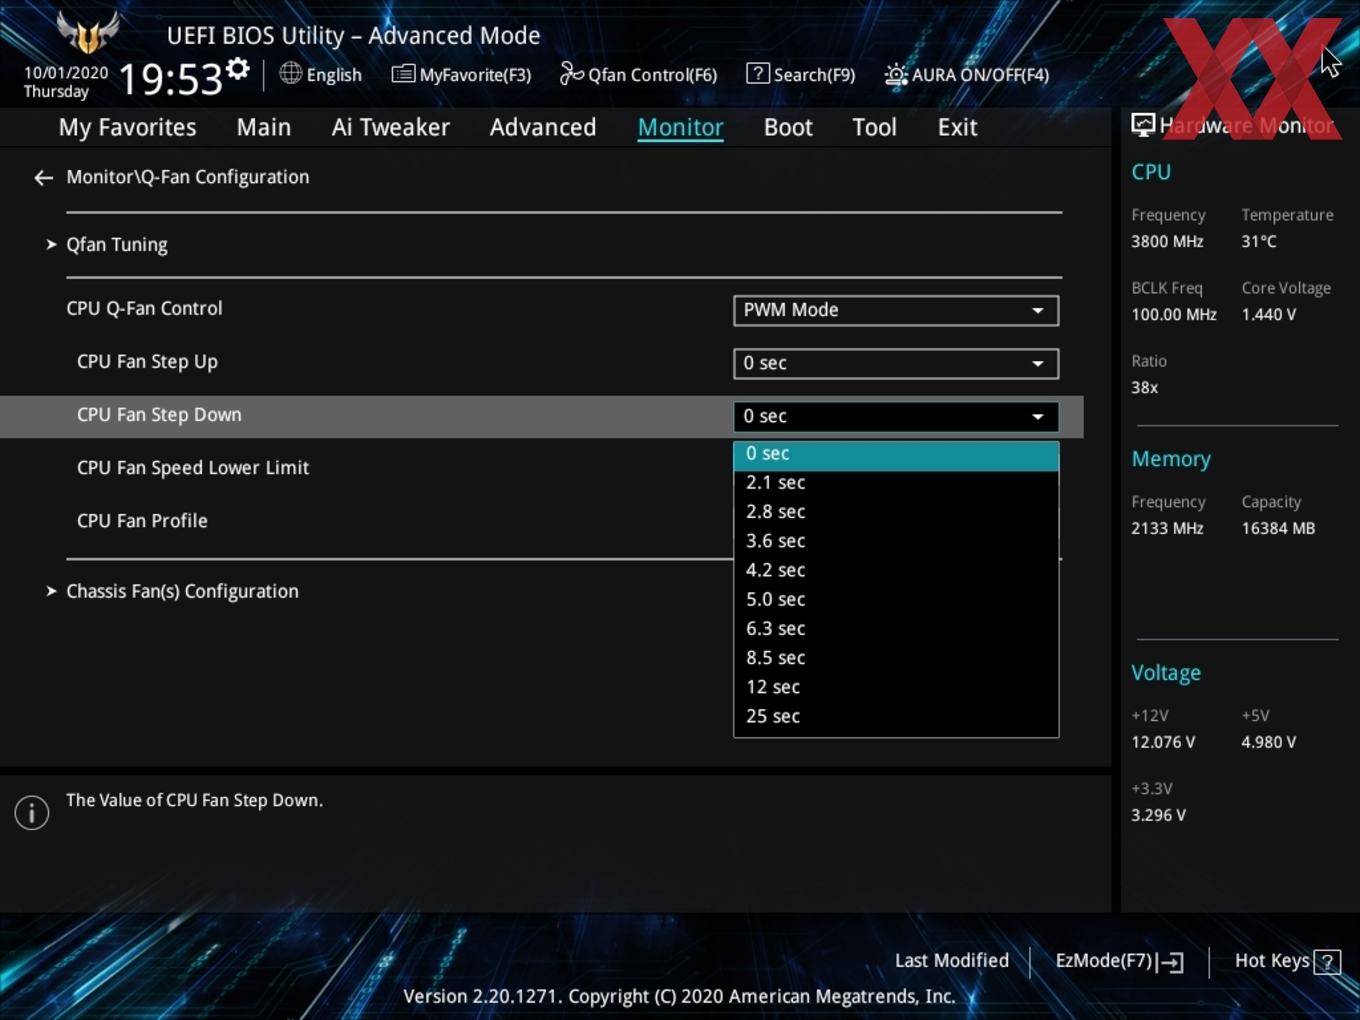Pick 6.3 sec option
This screenshot has width=1360, height=1020.
pos(896,629)
